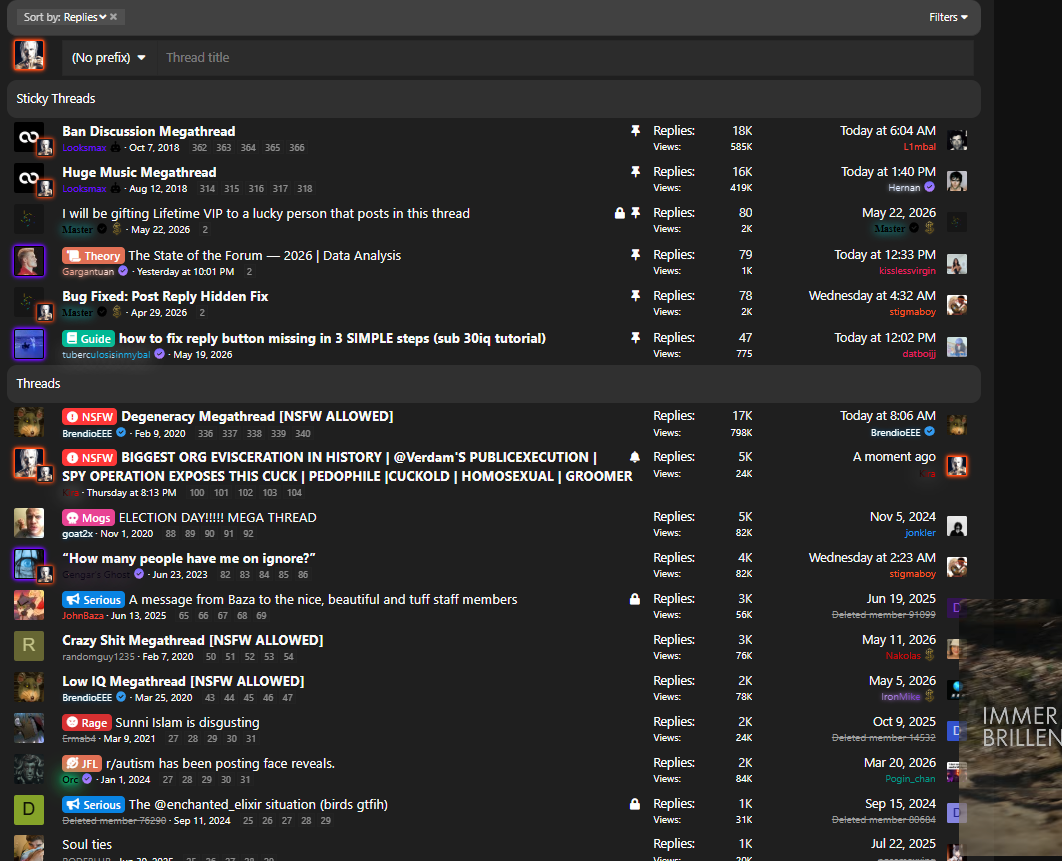Click last poster datboijj
Image resolution: width=1062 pixels, height=861 pixels.
tap(918, 354)
